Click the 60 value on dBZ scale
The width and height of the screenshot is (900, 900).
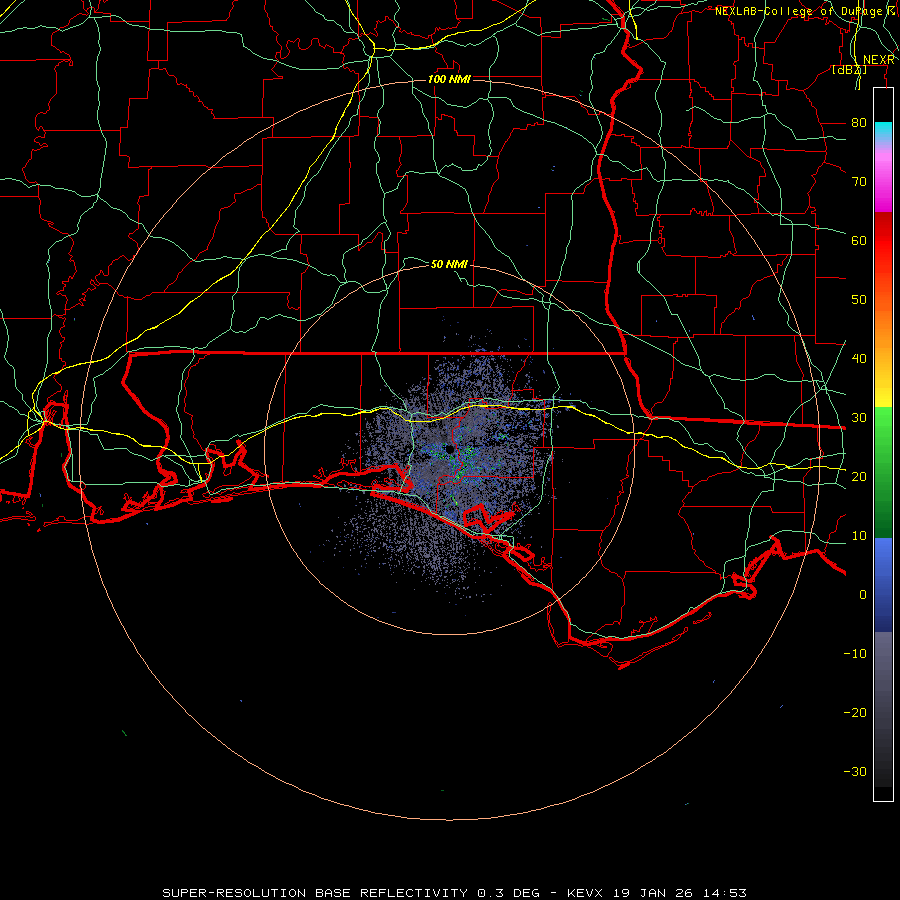click(x=859, y=240)
